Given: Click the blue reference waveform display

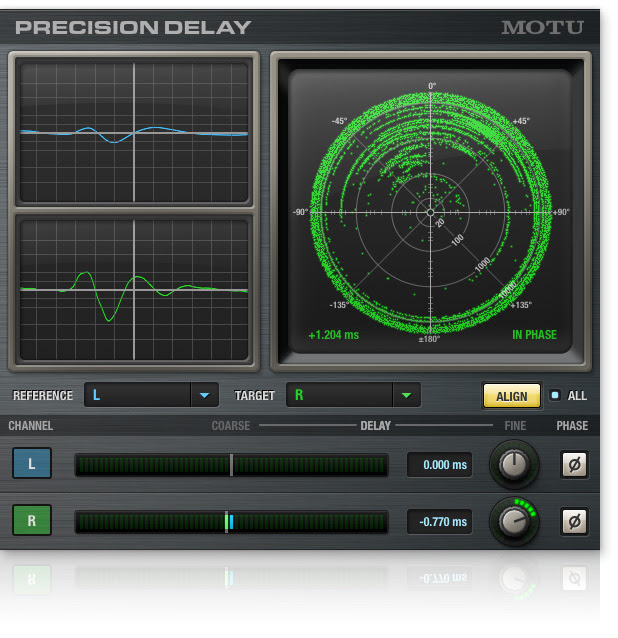Looking at the screenshot, I should pos(134,132).
